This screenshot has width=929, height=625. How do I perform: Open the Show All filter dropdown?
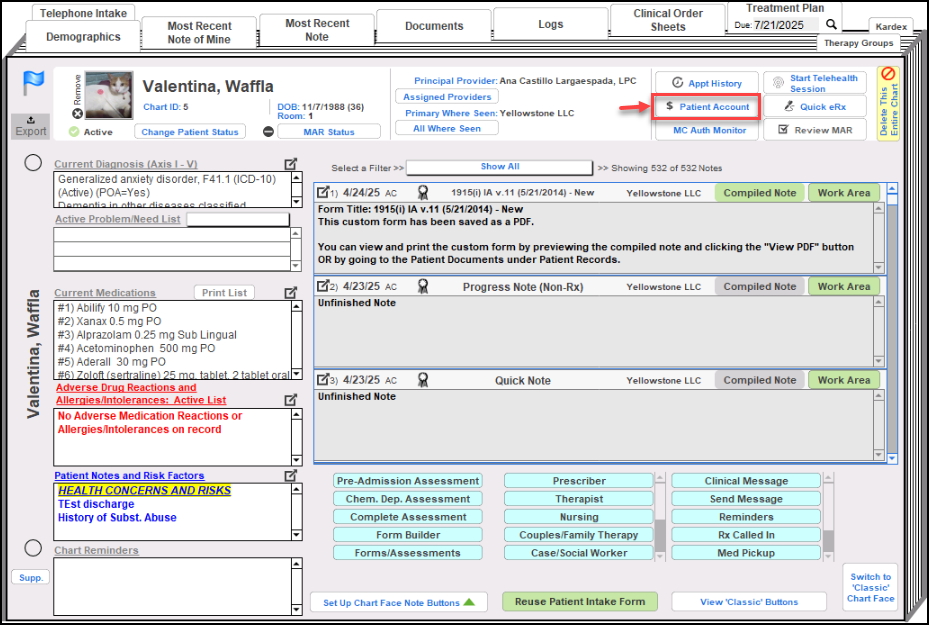[499, 167]
